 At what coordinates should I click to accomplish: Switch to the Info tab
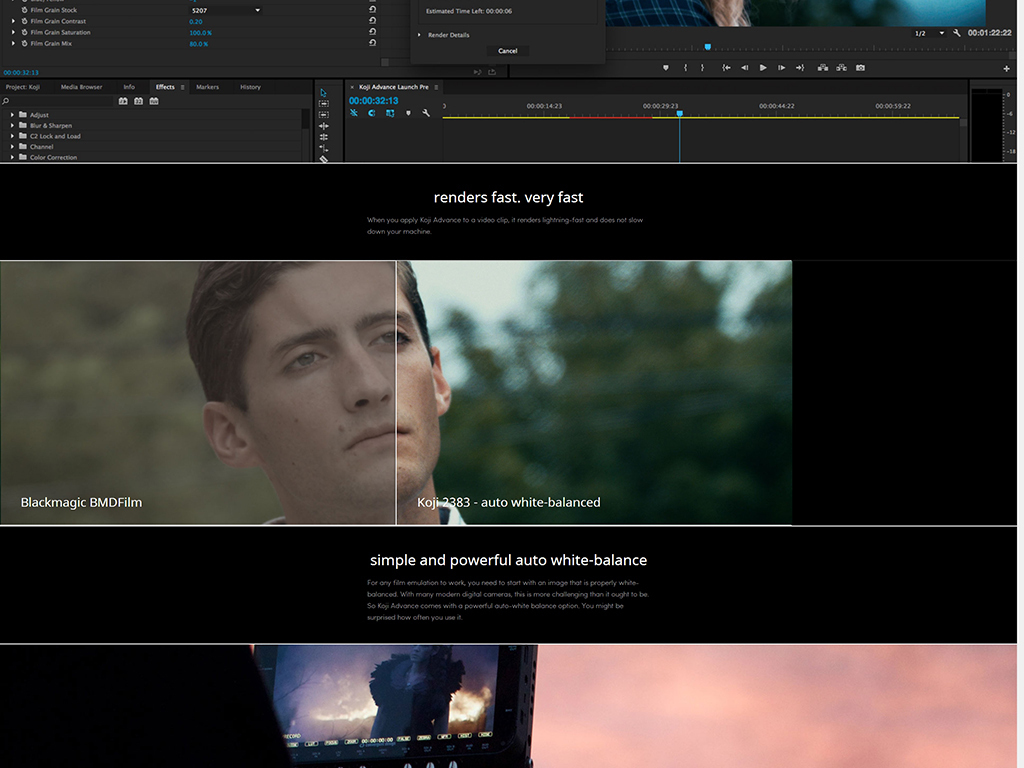click(x=129, y=87)
